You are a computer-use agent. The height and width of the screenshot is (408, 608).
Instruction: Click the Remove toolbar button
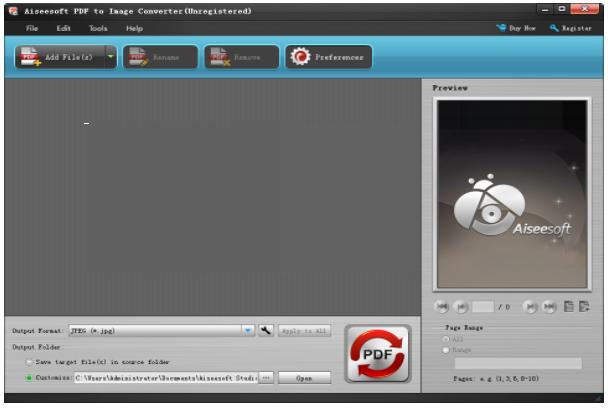pos(241,58)
